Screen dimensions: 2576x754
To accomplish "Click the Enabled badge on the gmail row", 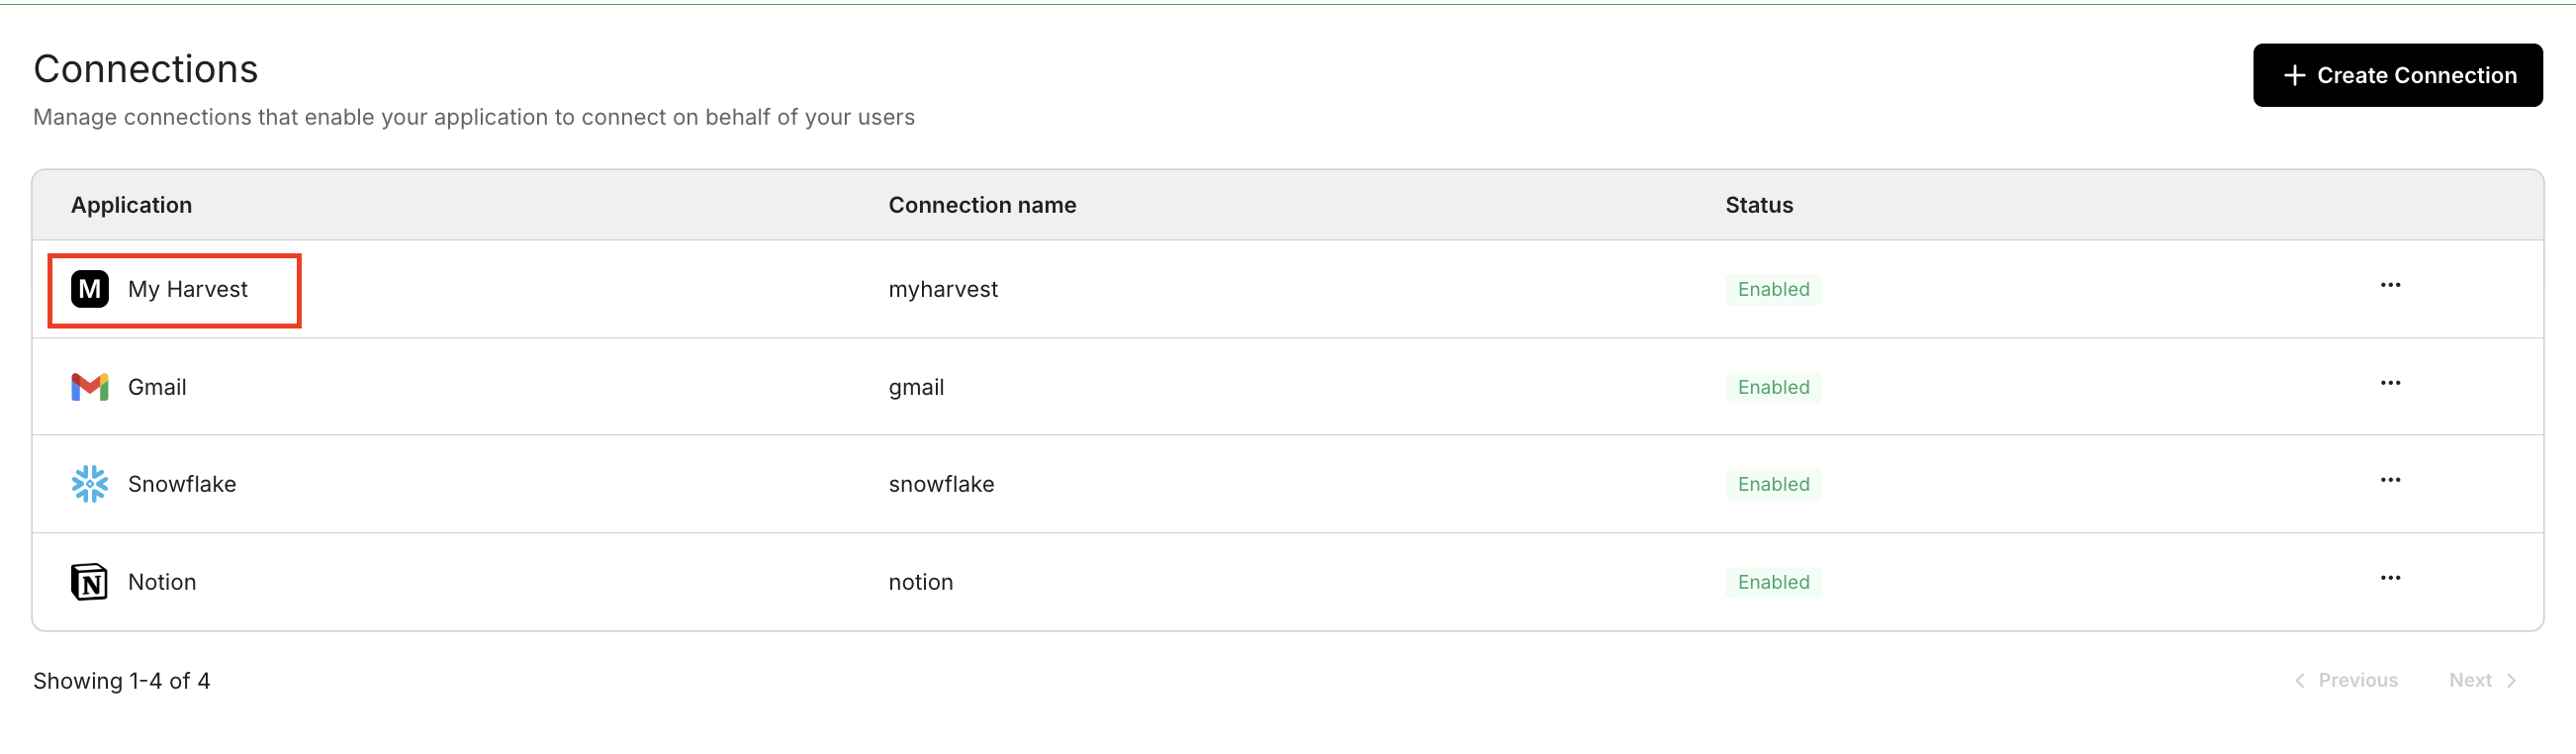I will click(1773, 387).
